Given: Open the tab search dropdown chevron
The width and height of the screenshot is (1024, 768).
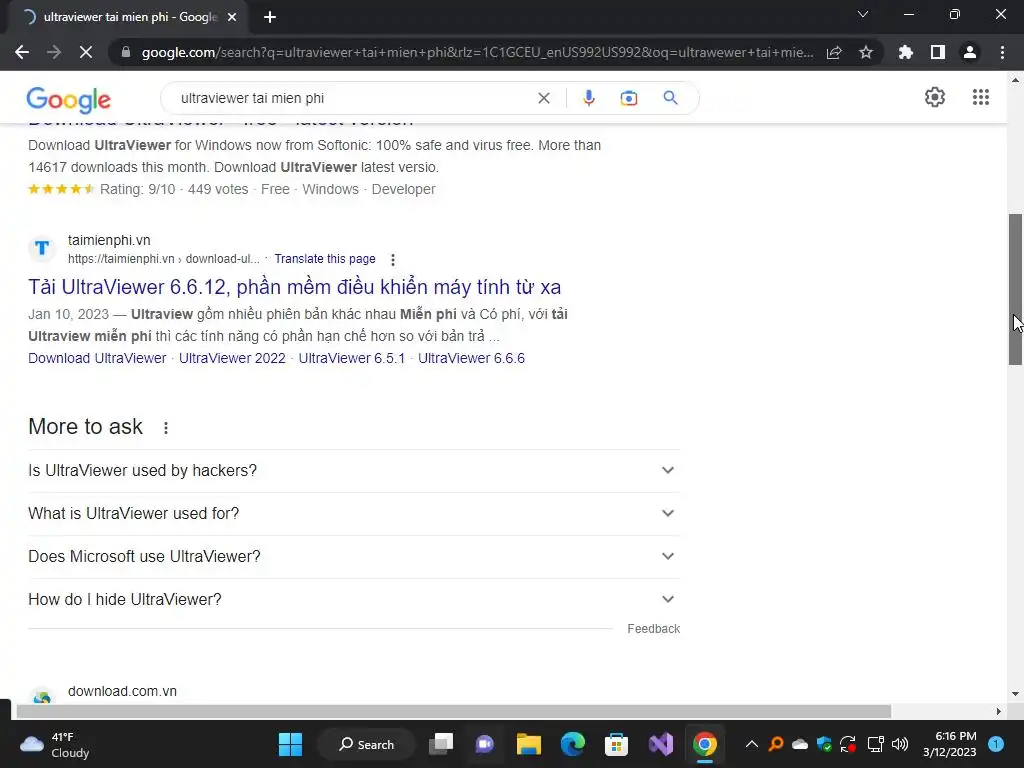Looking at the screenshot, I should point(863,14).
